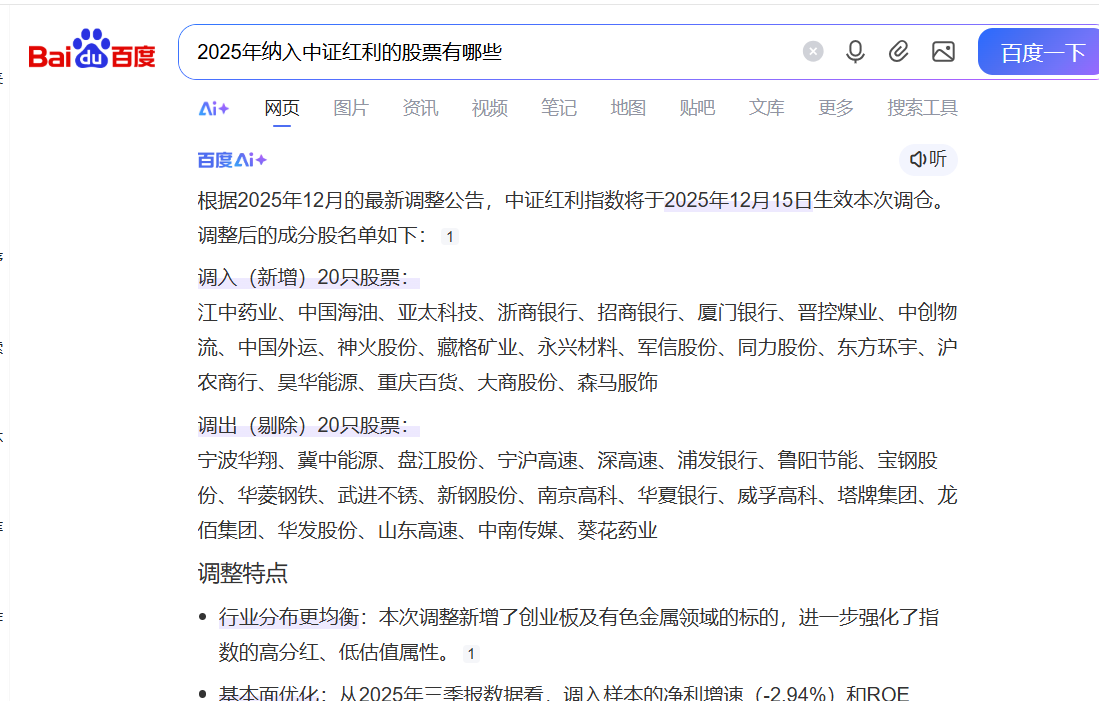This screenshot has height=701, width=1099.
Task: Click the 葵花药业 stock name
Action: (617, 531)
